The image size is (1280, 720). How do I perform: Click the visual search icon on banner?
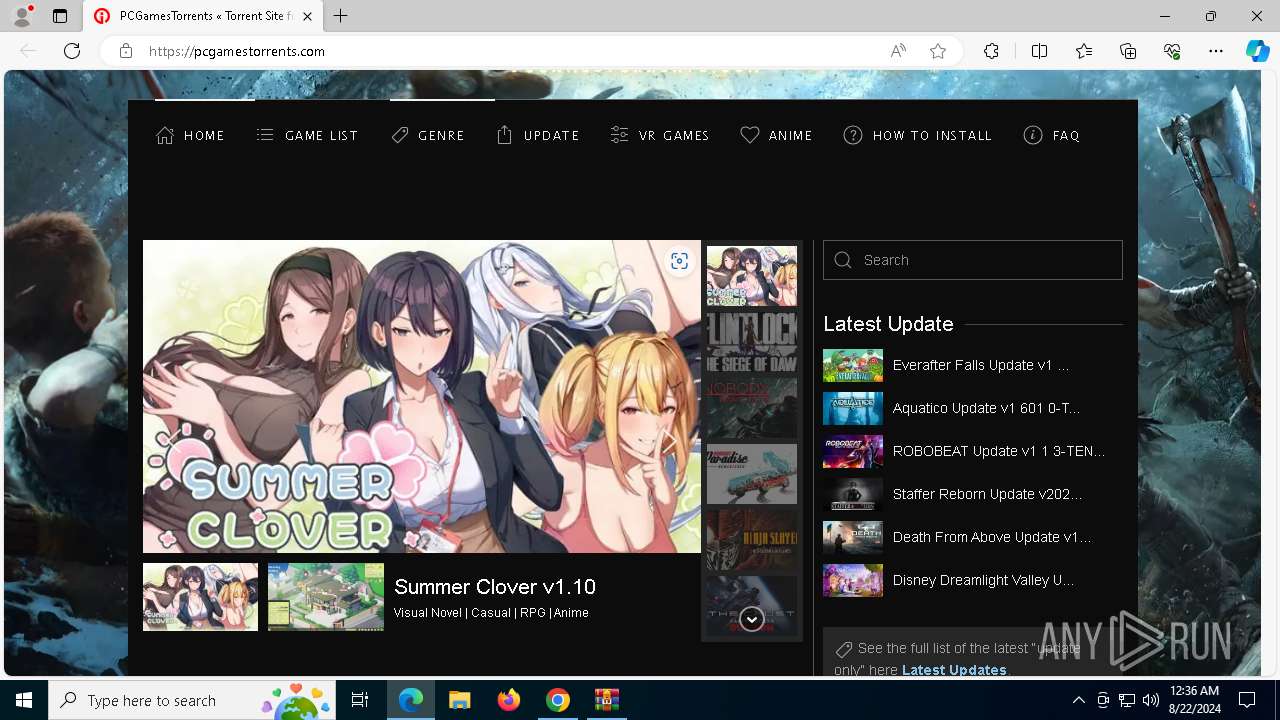(679, 261)
